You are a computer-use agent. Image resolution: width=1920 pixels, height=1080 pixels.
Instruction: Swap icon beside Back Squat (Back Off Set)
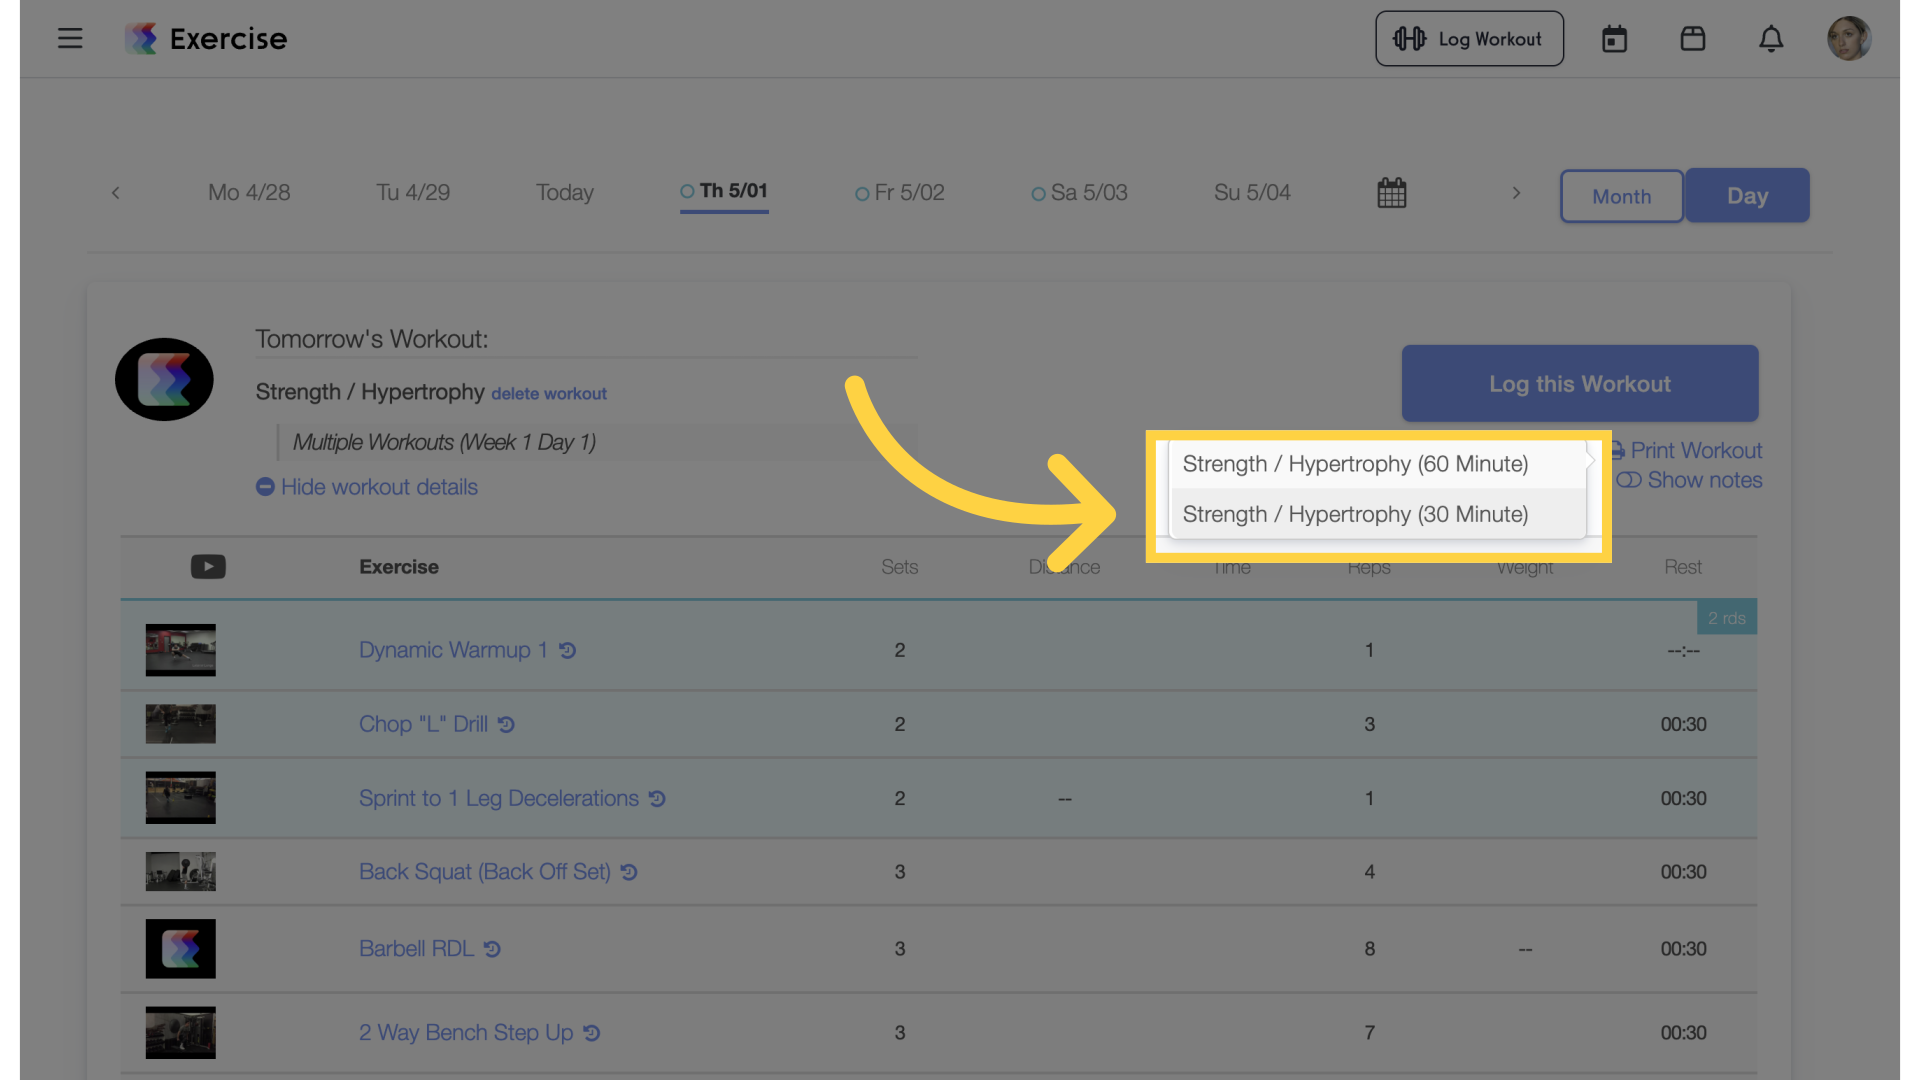coord(629,873)
